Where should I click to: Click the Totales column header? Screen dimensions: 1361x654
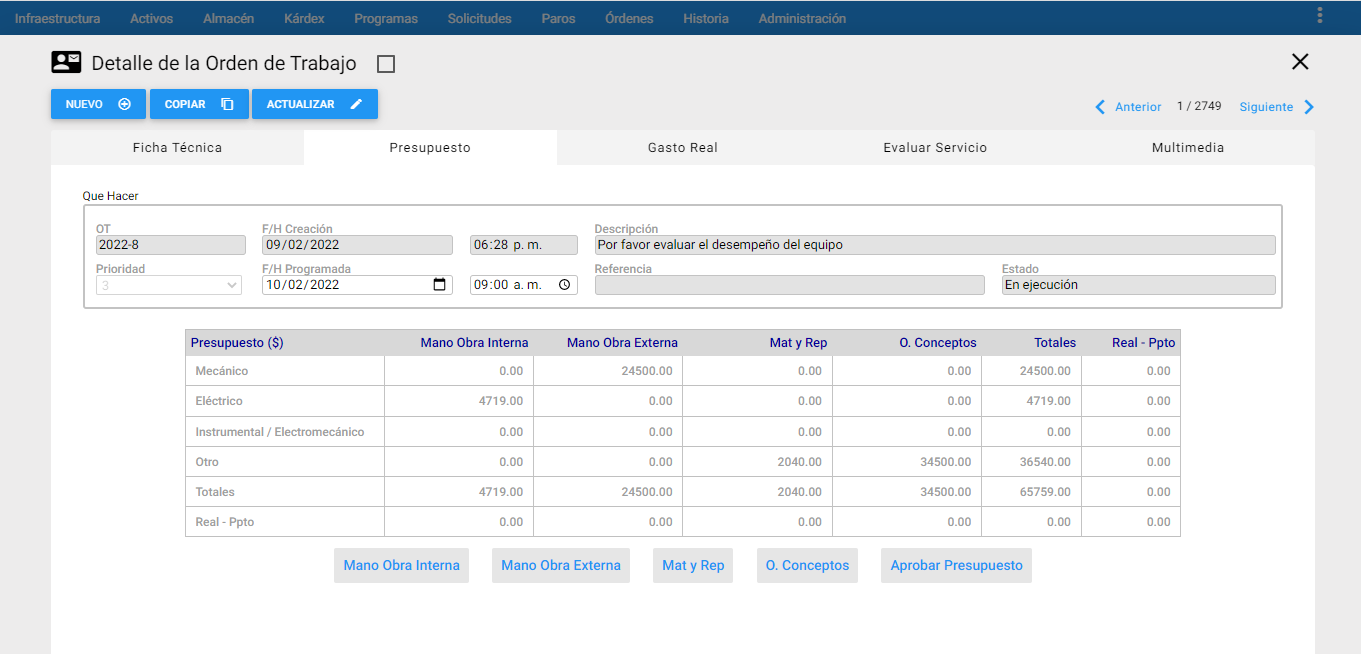[x=1055, y=343]
